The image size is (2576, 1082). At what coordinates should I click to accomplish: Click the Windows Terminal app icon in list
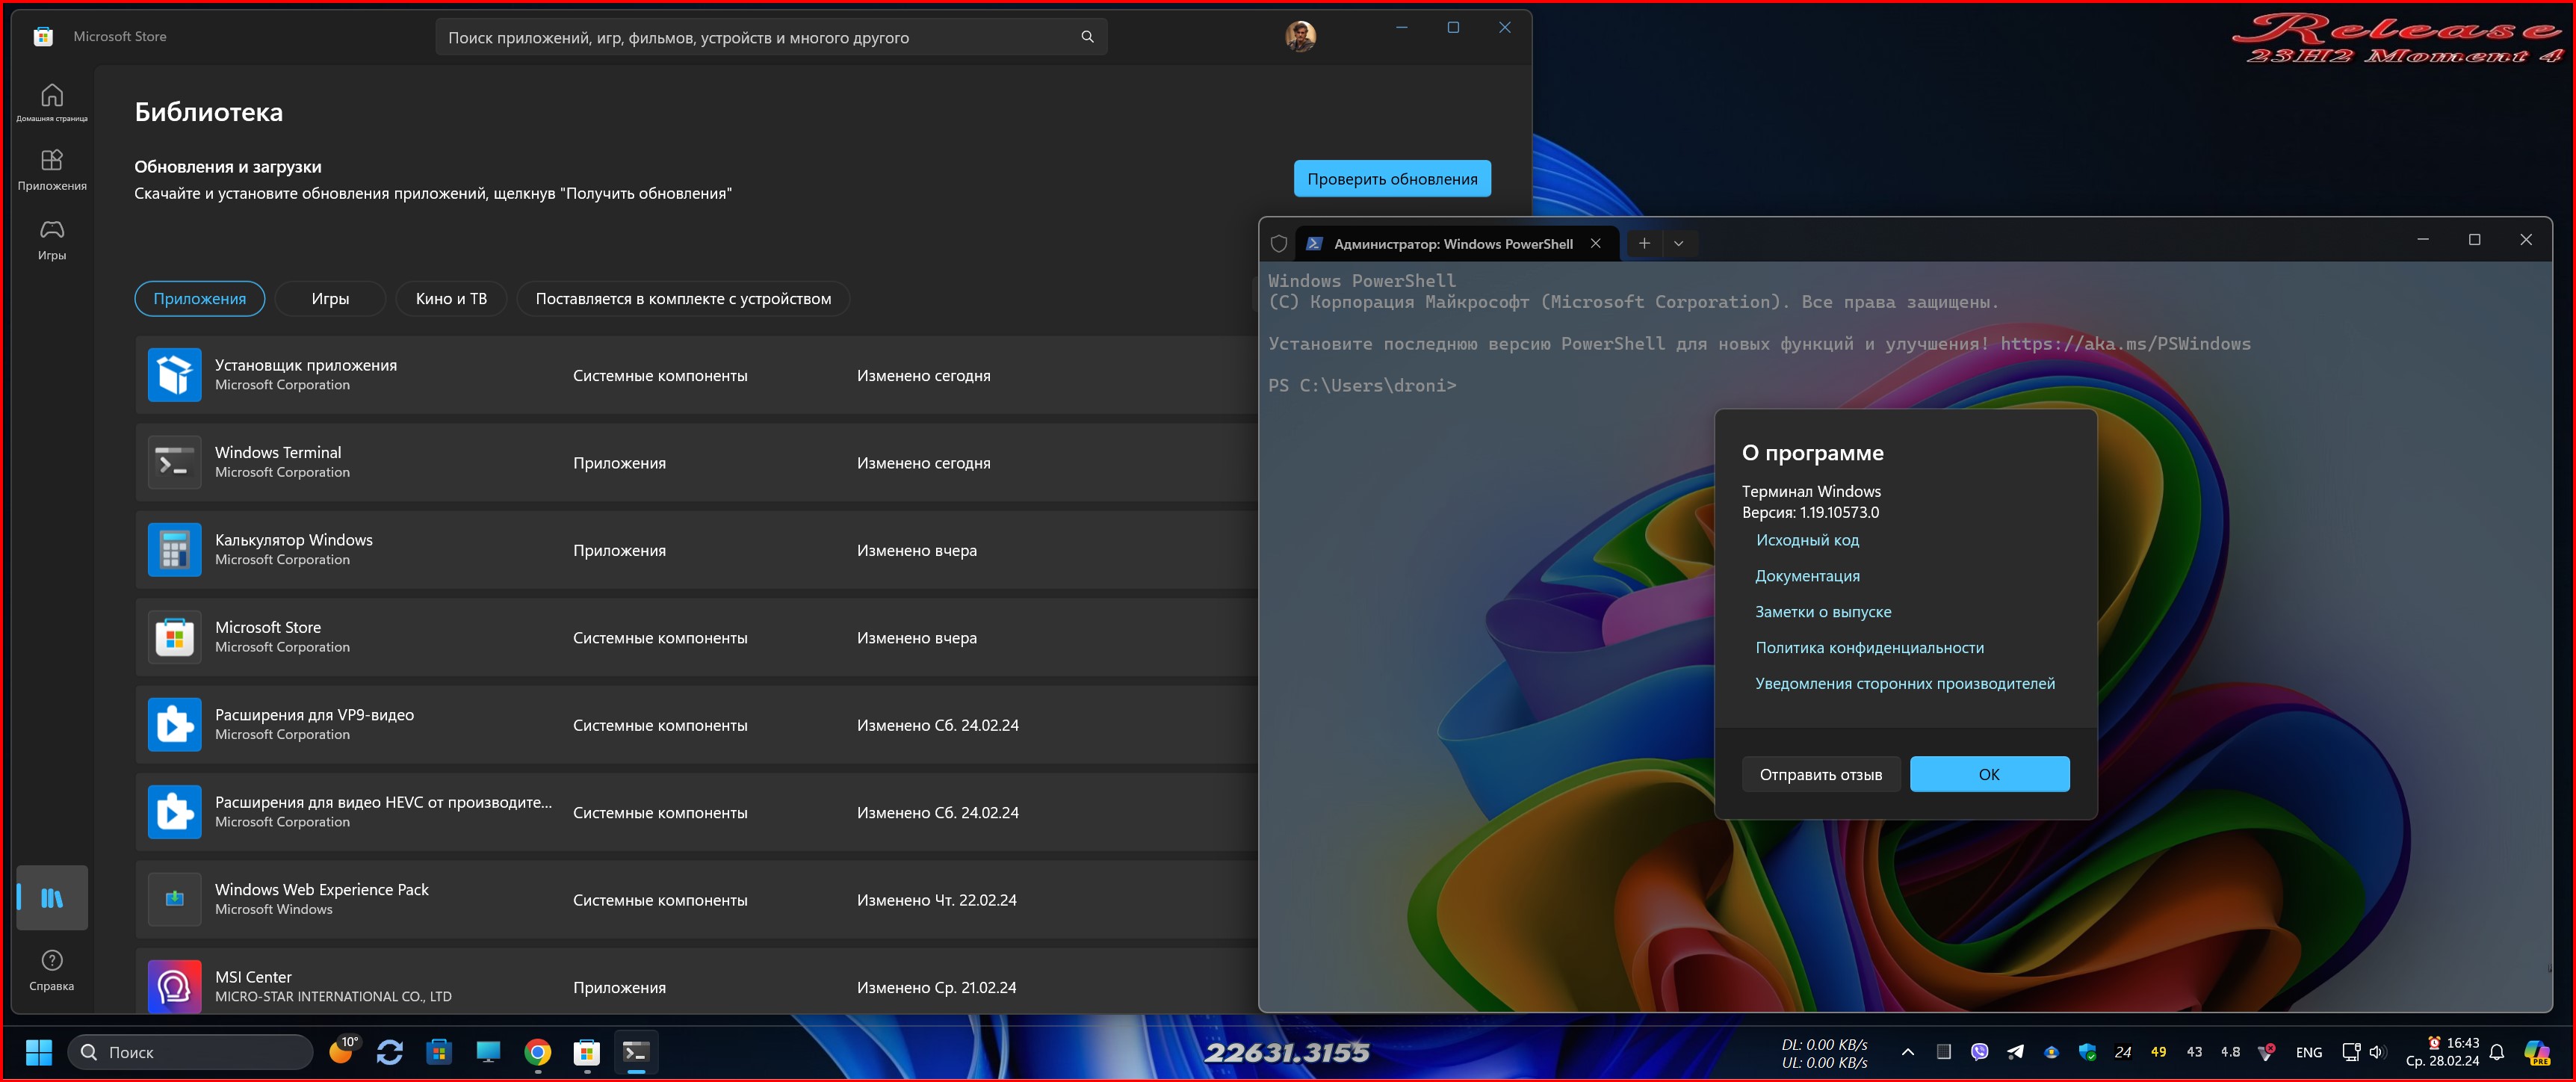(x=174, y=462)
